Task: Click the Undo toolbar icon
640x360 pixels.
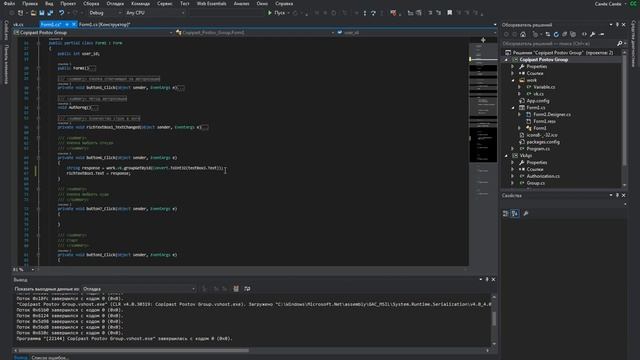Action: click(62, 13)
